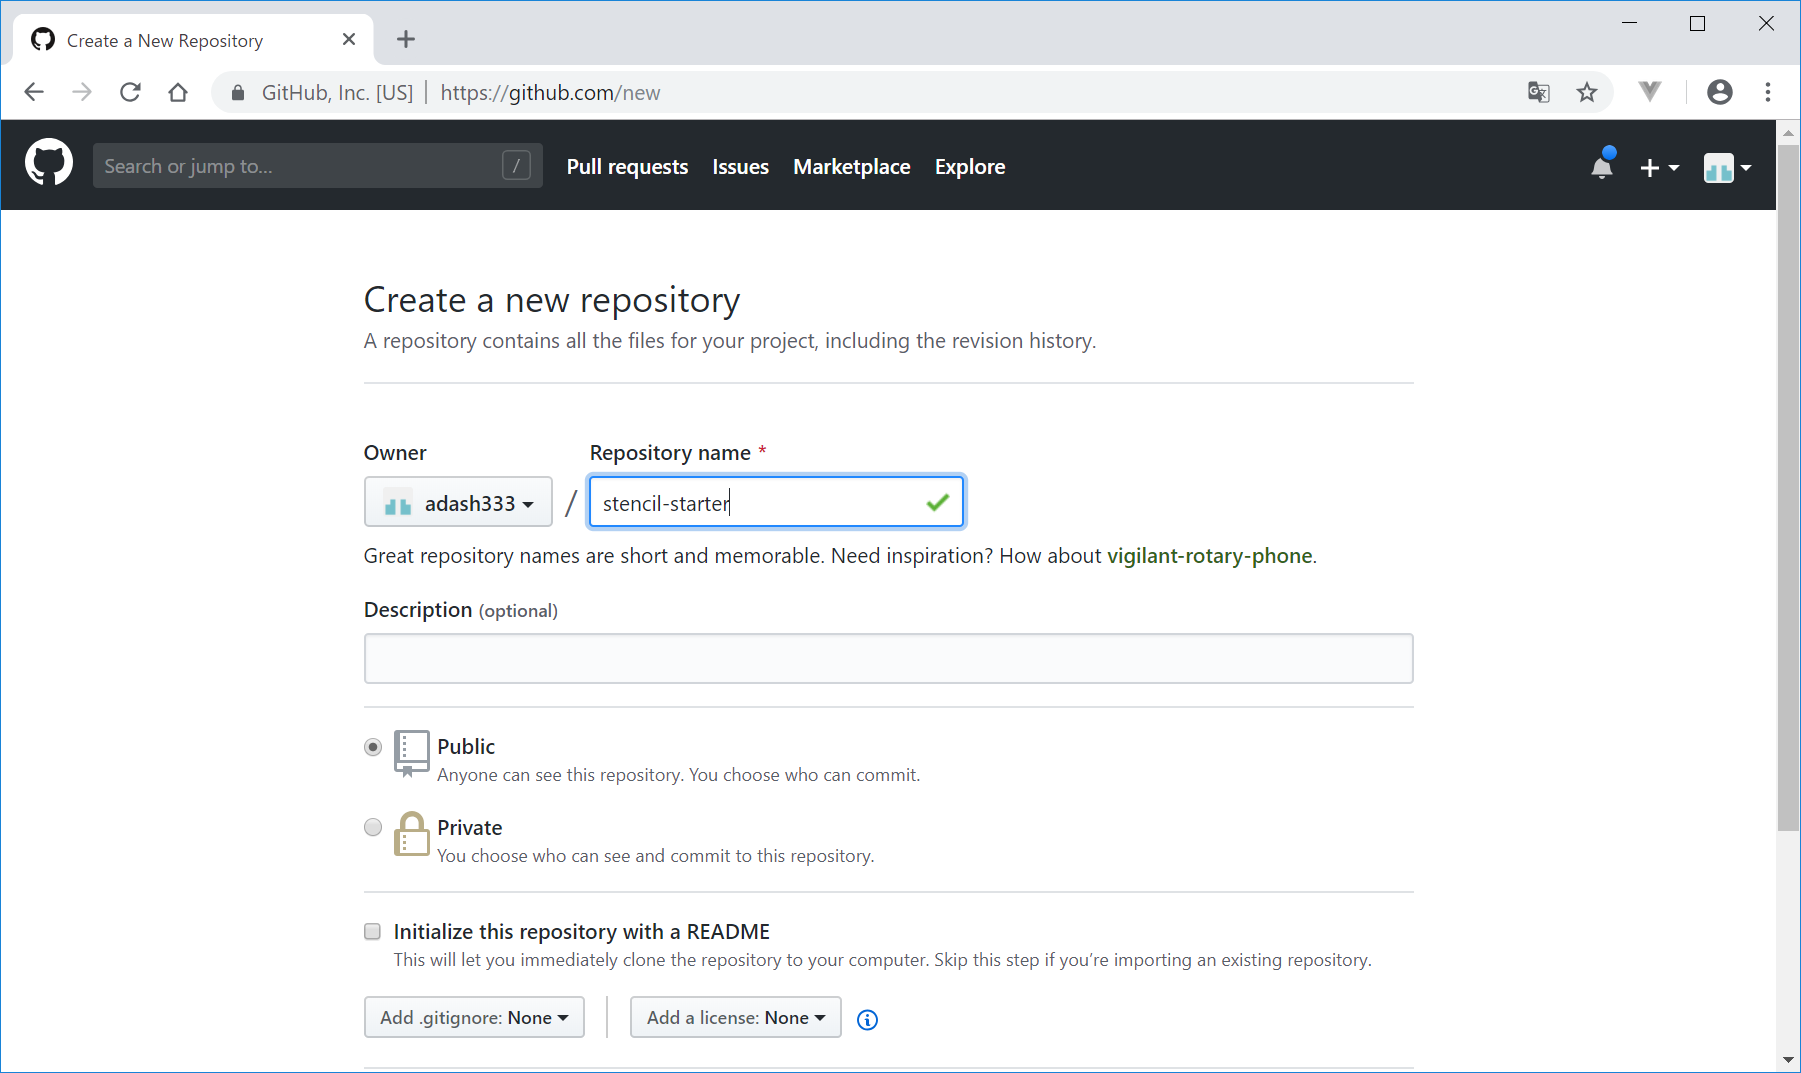Select the Public radio button

(373, 747)
